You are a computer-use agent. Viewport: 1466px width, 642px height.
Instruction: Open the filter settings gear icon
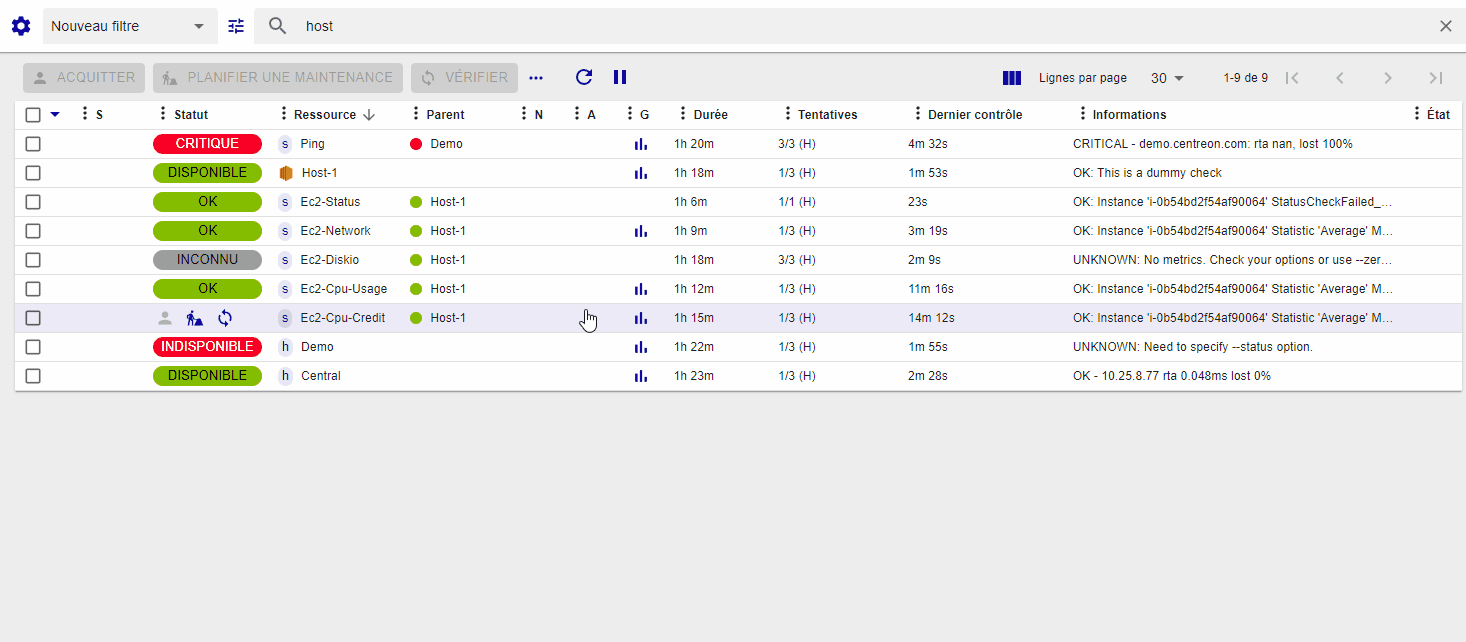[x=21, y=26]
